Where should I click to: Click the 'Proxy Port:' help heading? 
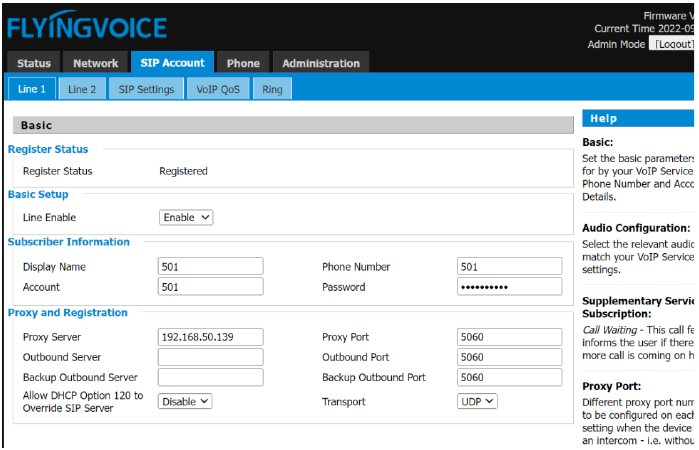pos(612,386)
